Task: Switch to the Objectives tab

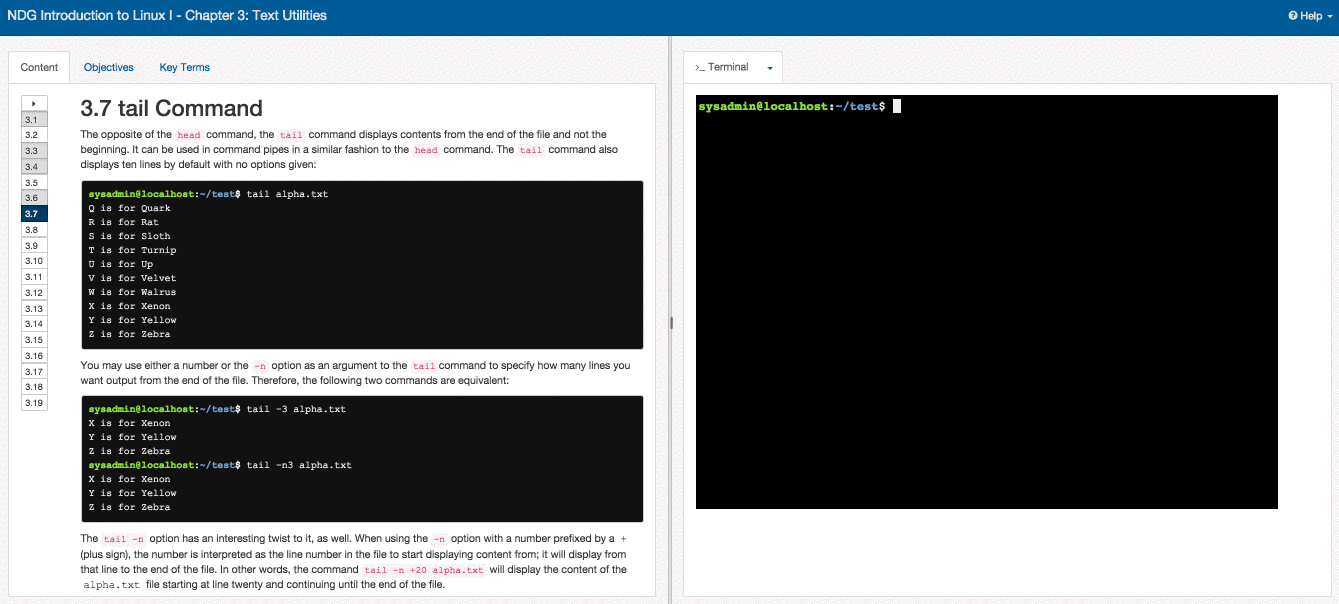Action: pos(109,68)
